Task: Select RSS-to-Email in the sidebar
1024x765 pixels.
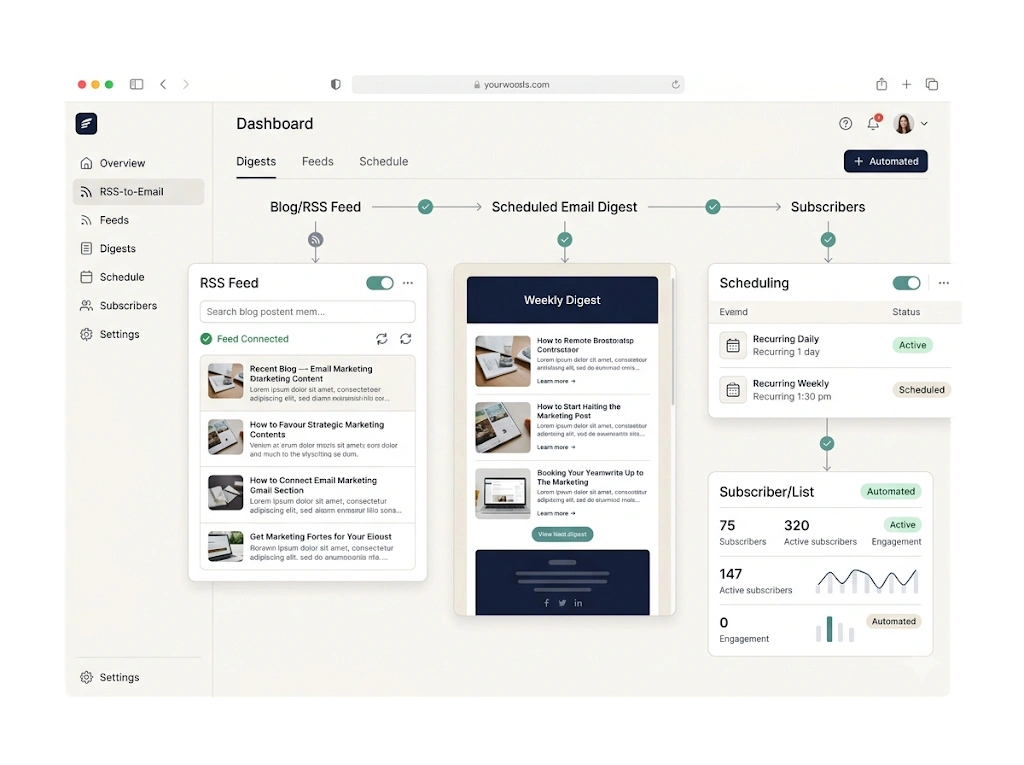Action: tap(138, 191)
